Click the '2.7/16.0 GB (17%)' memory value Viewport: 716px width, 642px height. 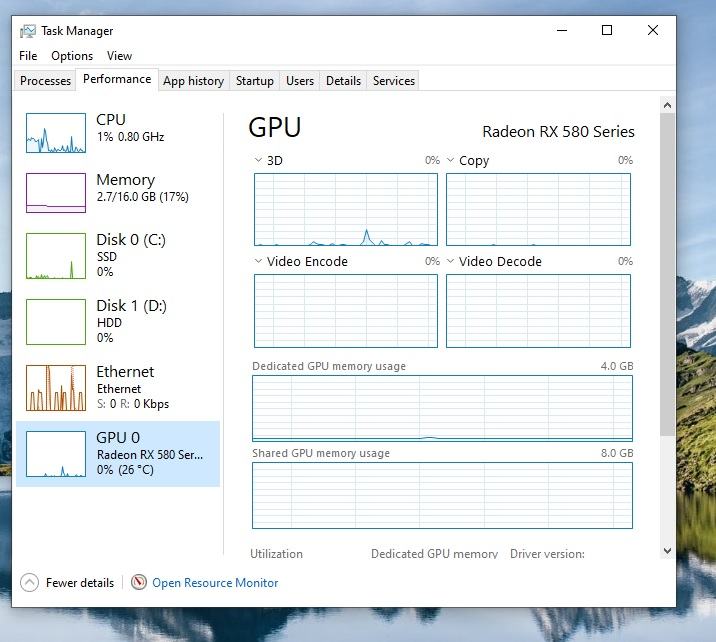coord(142,197)
